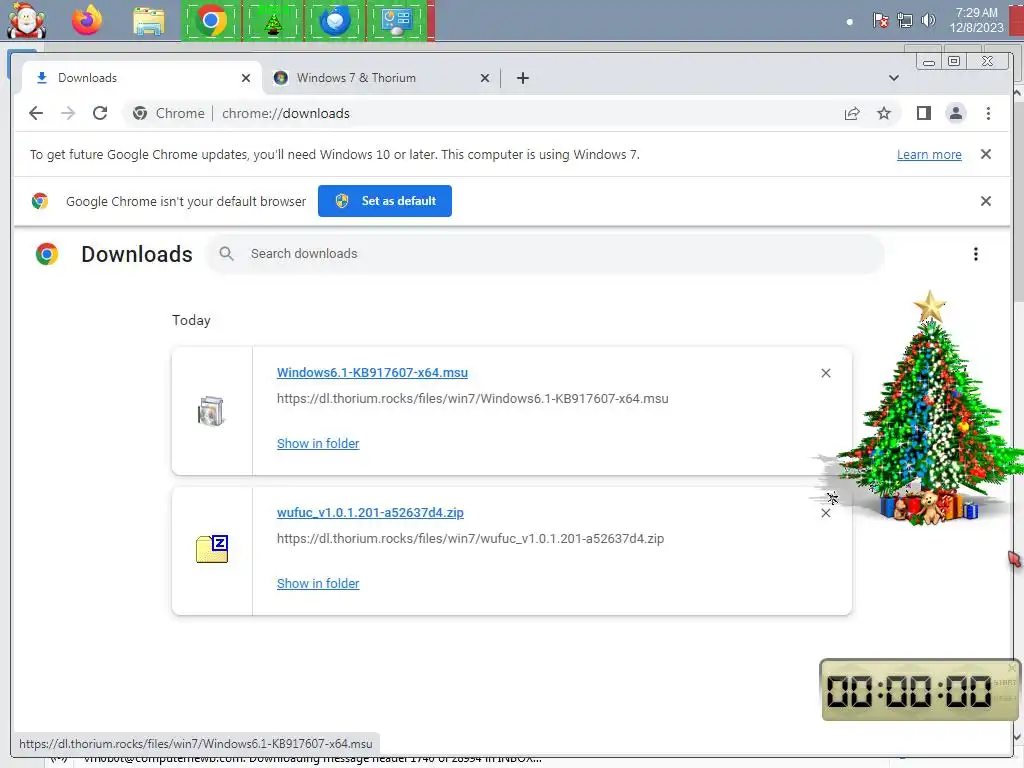Image resolution: width=1024 pixels, height=768 pixels.
Task: Click the Set as default button
Action: pyautogui.click(x=385, y=201)
